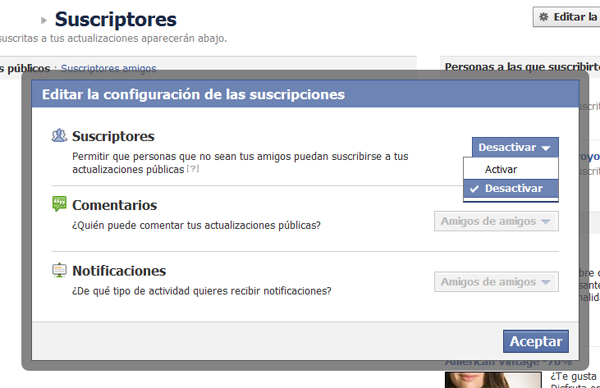Click the Comentarios section heading
The image size is (600, 388).
(114, 205)
